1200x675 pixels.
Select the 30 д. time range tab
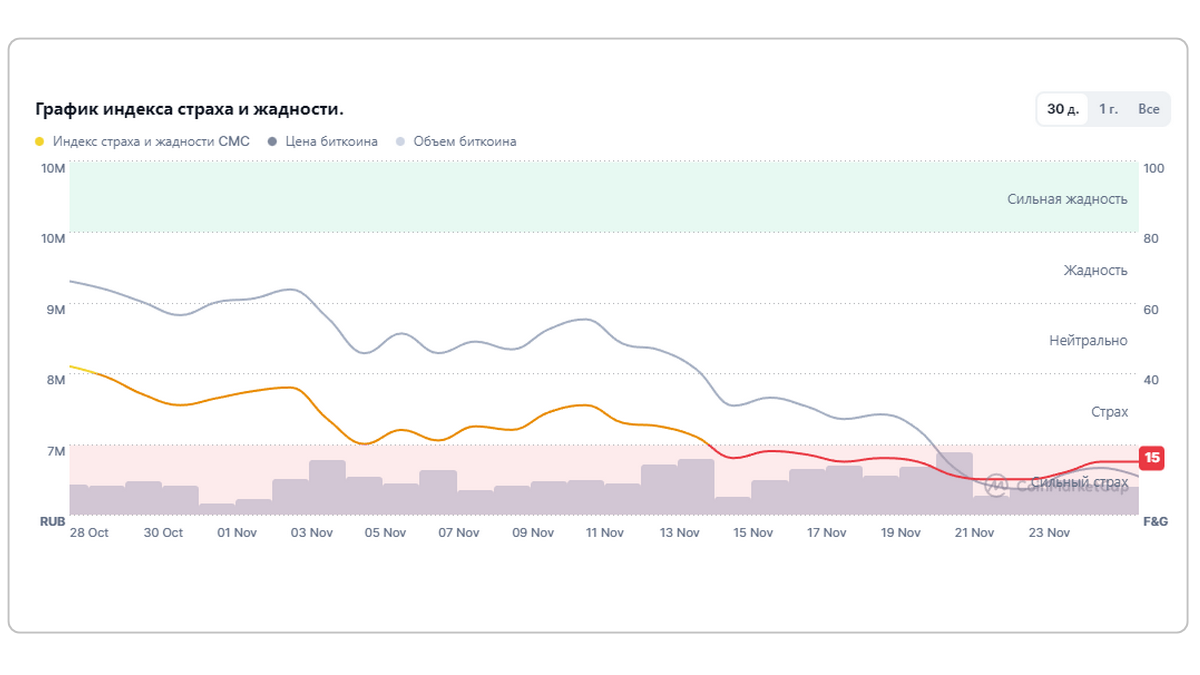(1062, 109)
